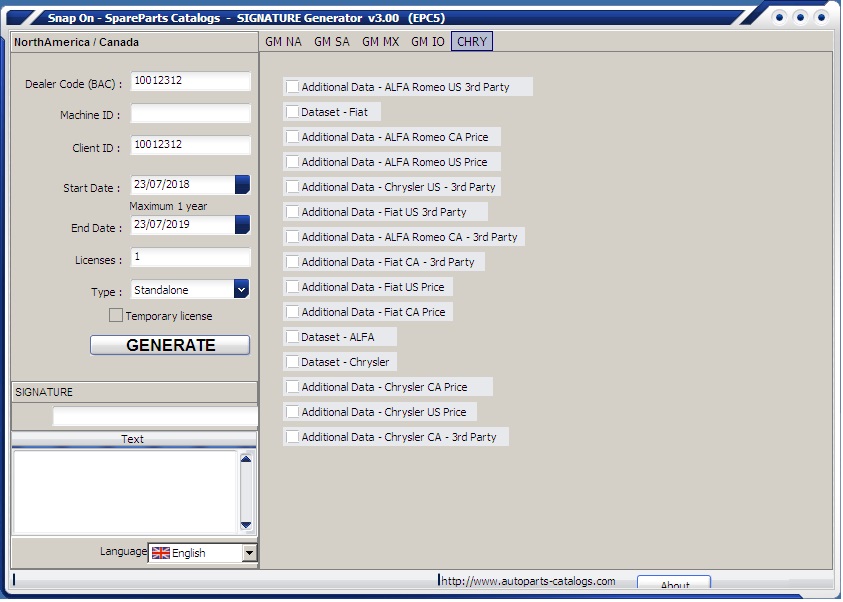Screen dimensions: 843x602
Task: Select the Dataset - Chrysler checkbox
Action: pyautogui.click(x=292, y=362)
